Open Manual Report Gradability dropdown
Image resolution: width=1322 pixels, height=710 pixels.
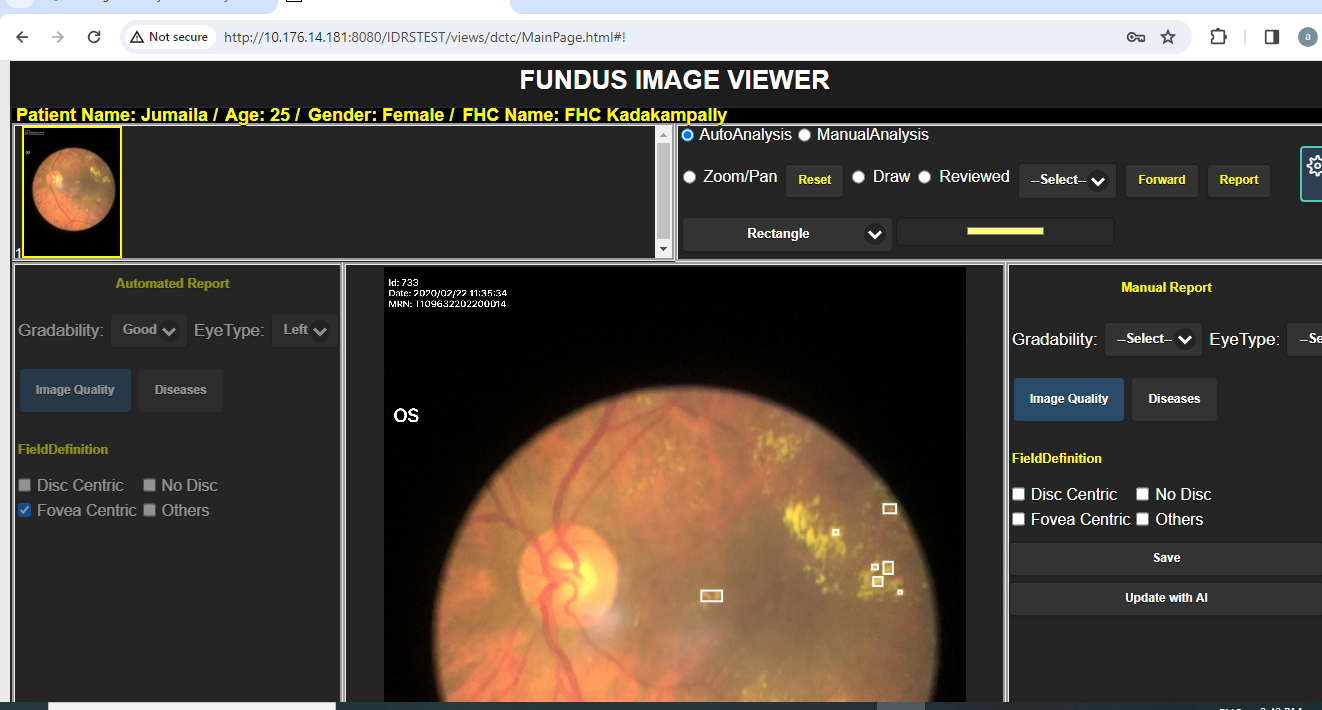1153,340
